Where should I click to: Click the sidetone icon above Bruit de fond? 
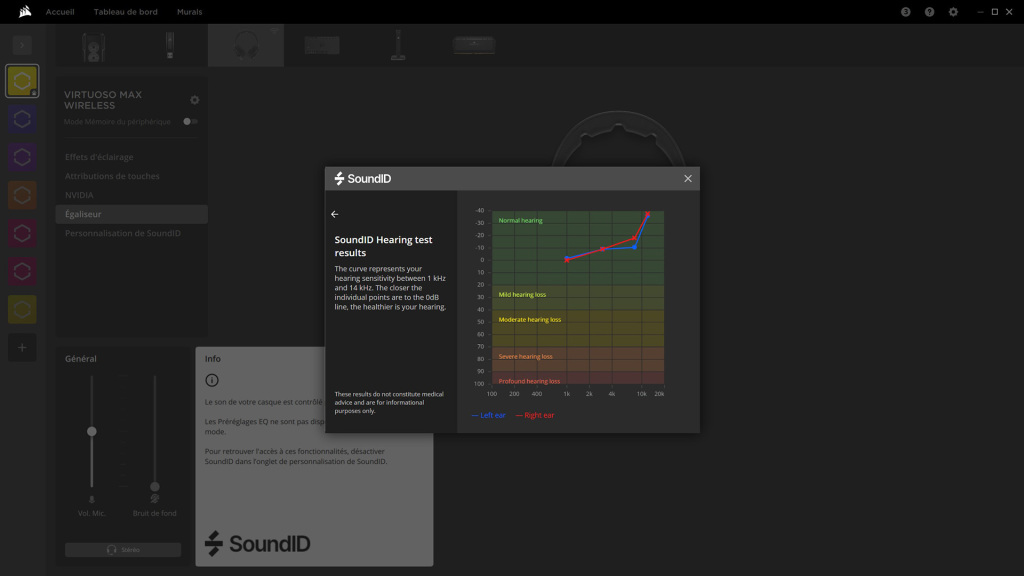[x=155, y=499]
